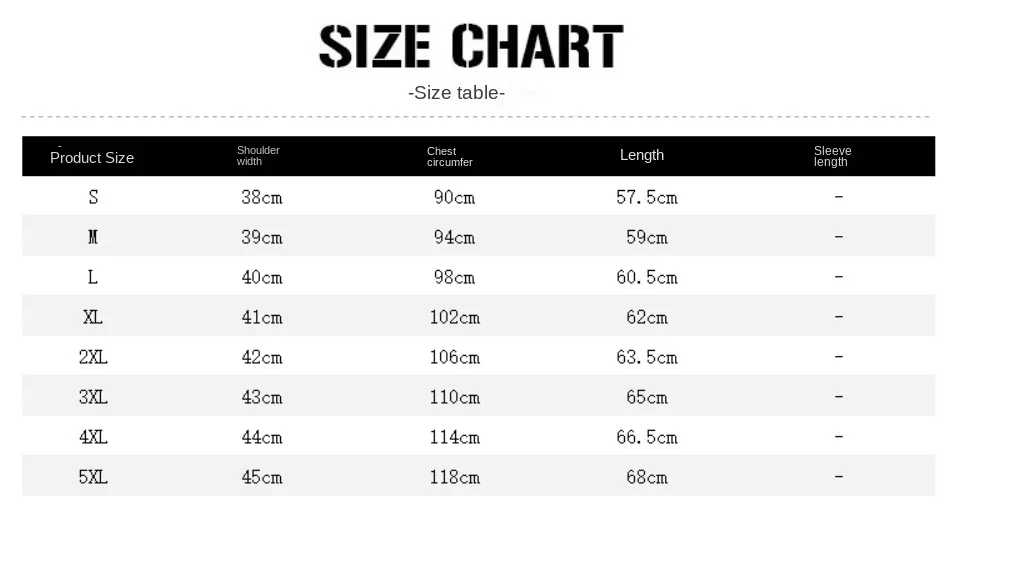
Task: Select the 3XL size row label
Action: pos(93,397)
